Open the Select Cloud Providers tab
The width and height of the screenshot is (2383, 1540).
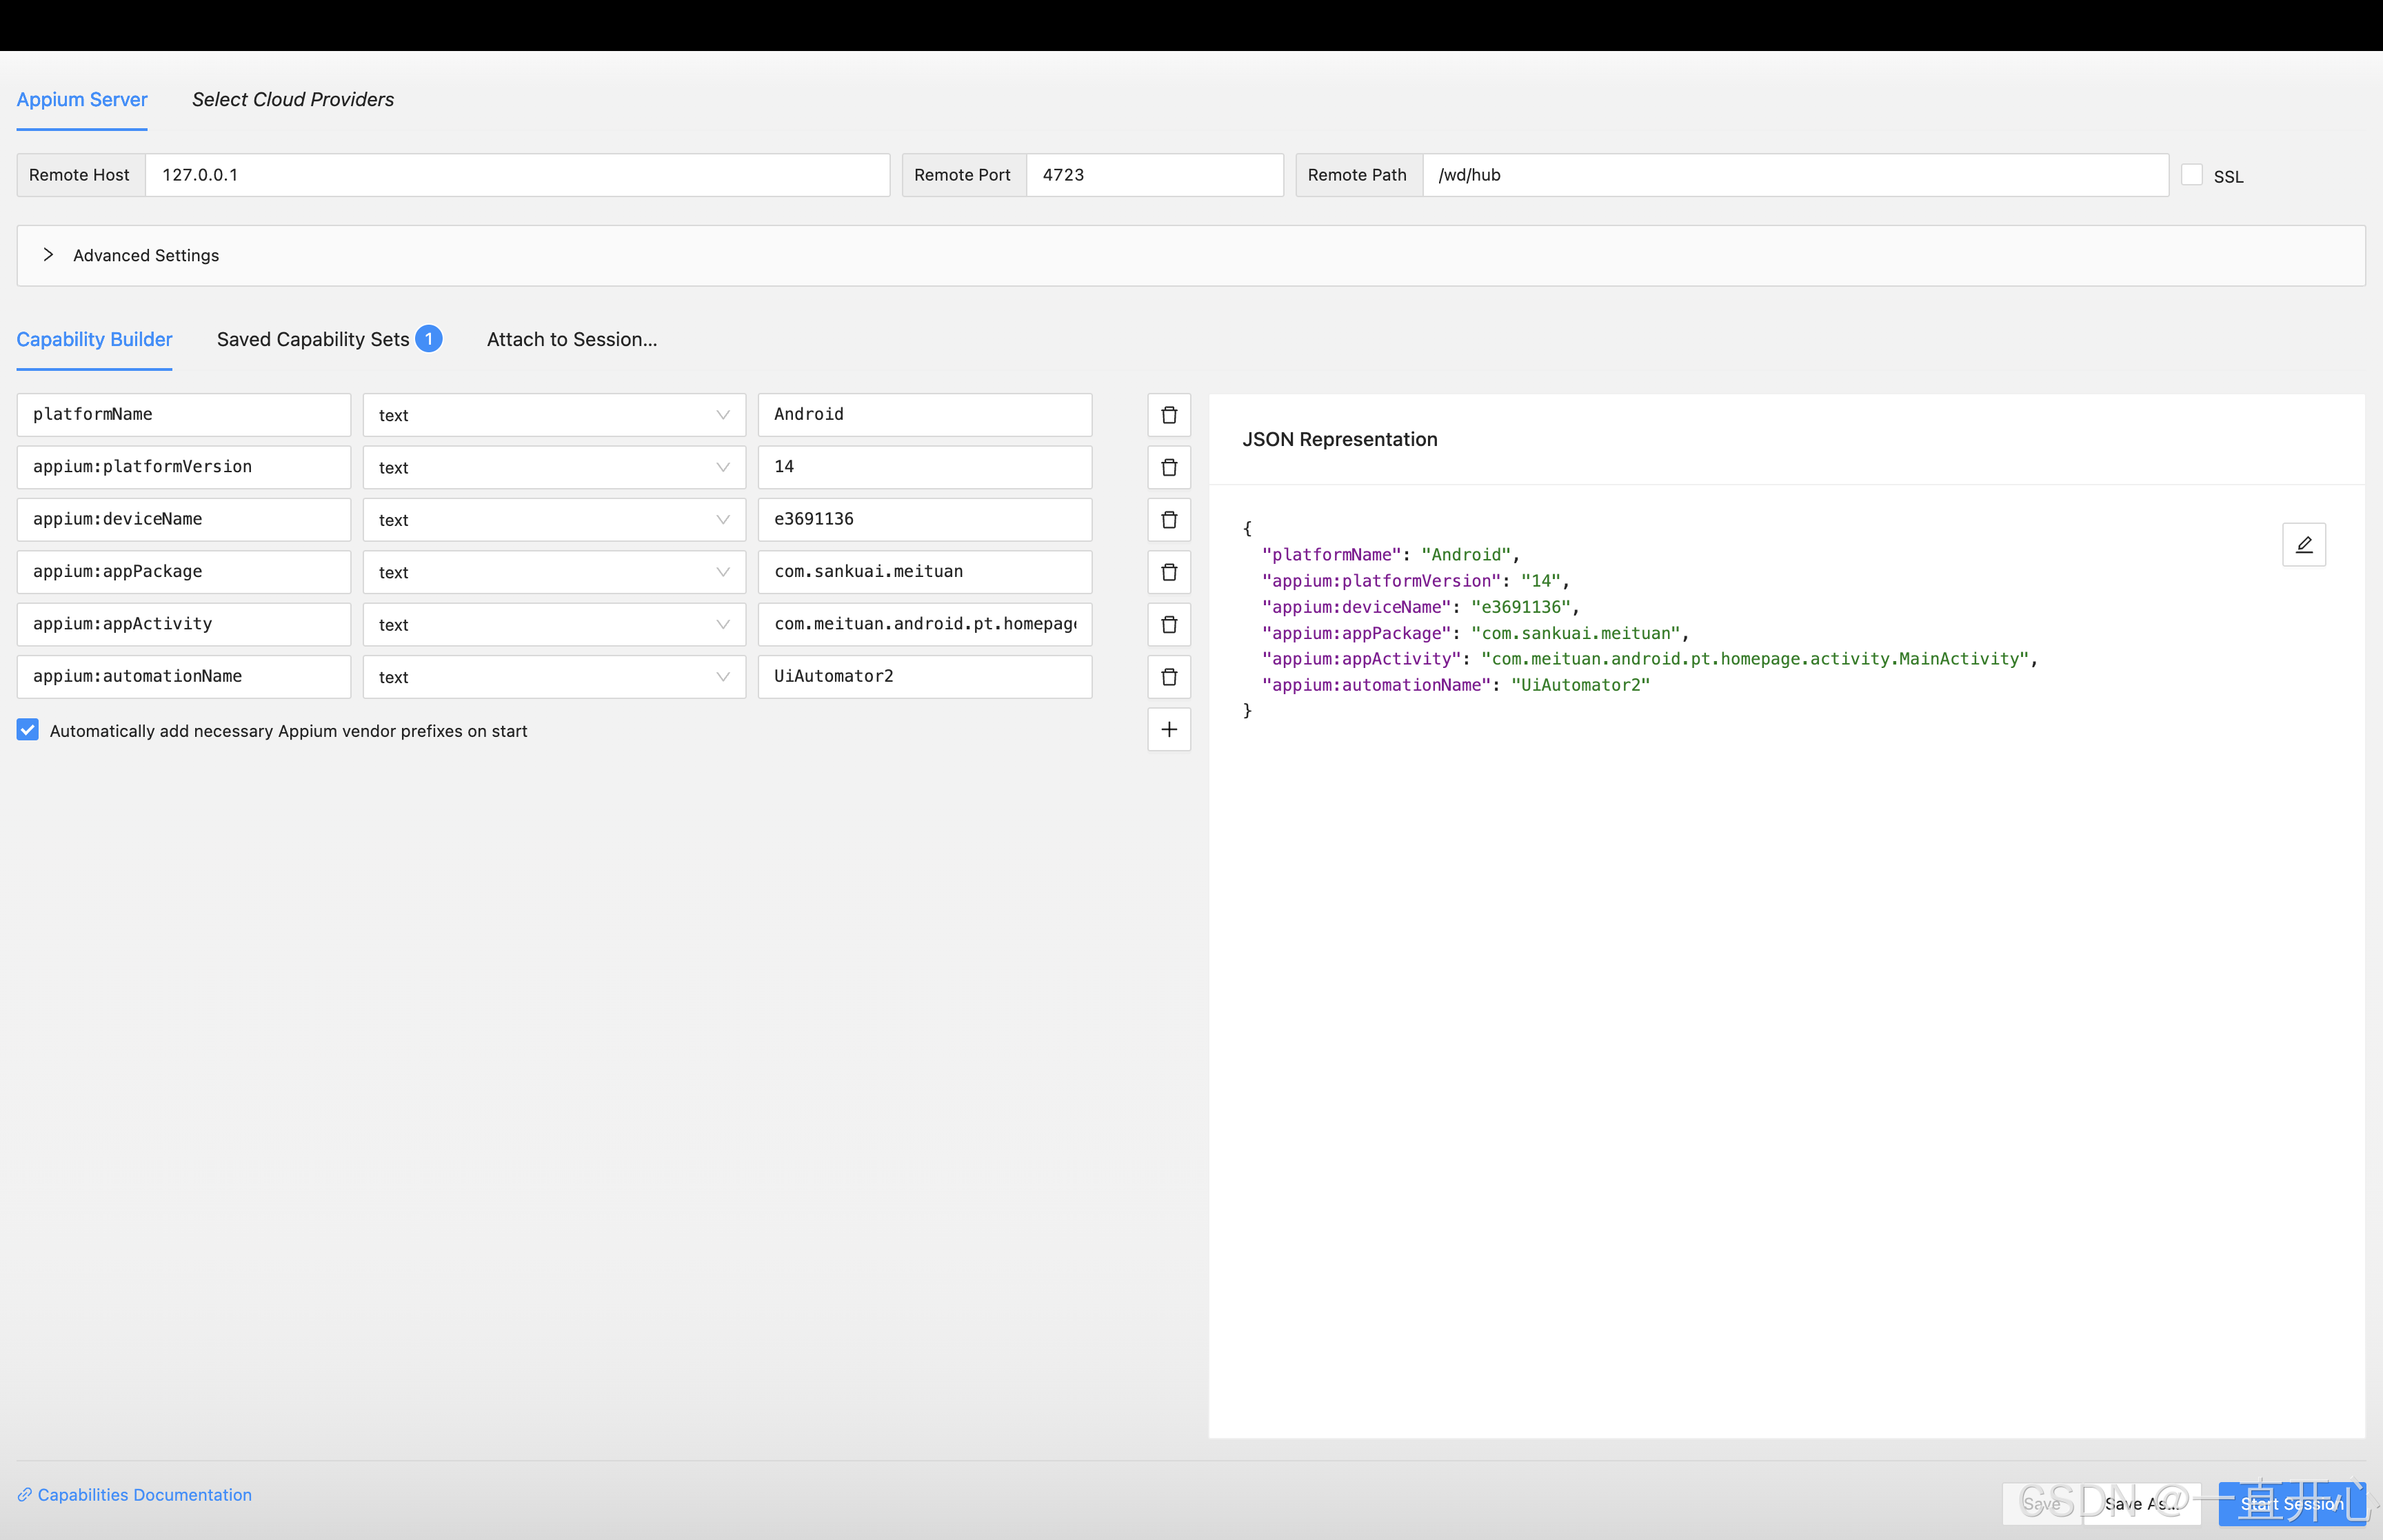tap(292, 99)
